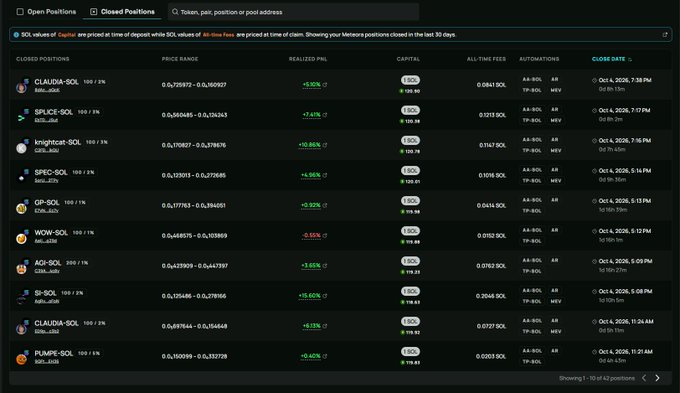Click the knightcat-SOL token icon

pyautogui.click(x=22, y=147)
